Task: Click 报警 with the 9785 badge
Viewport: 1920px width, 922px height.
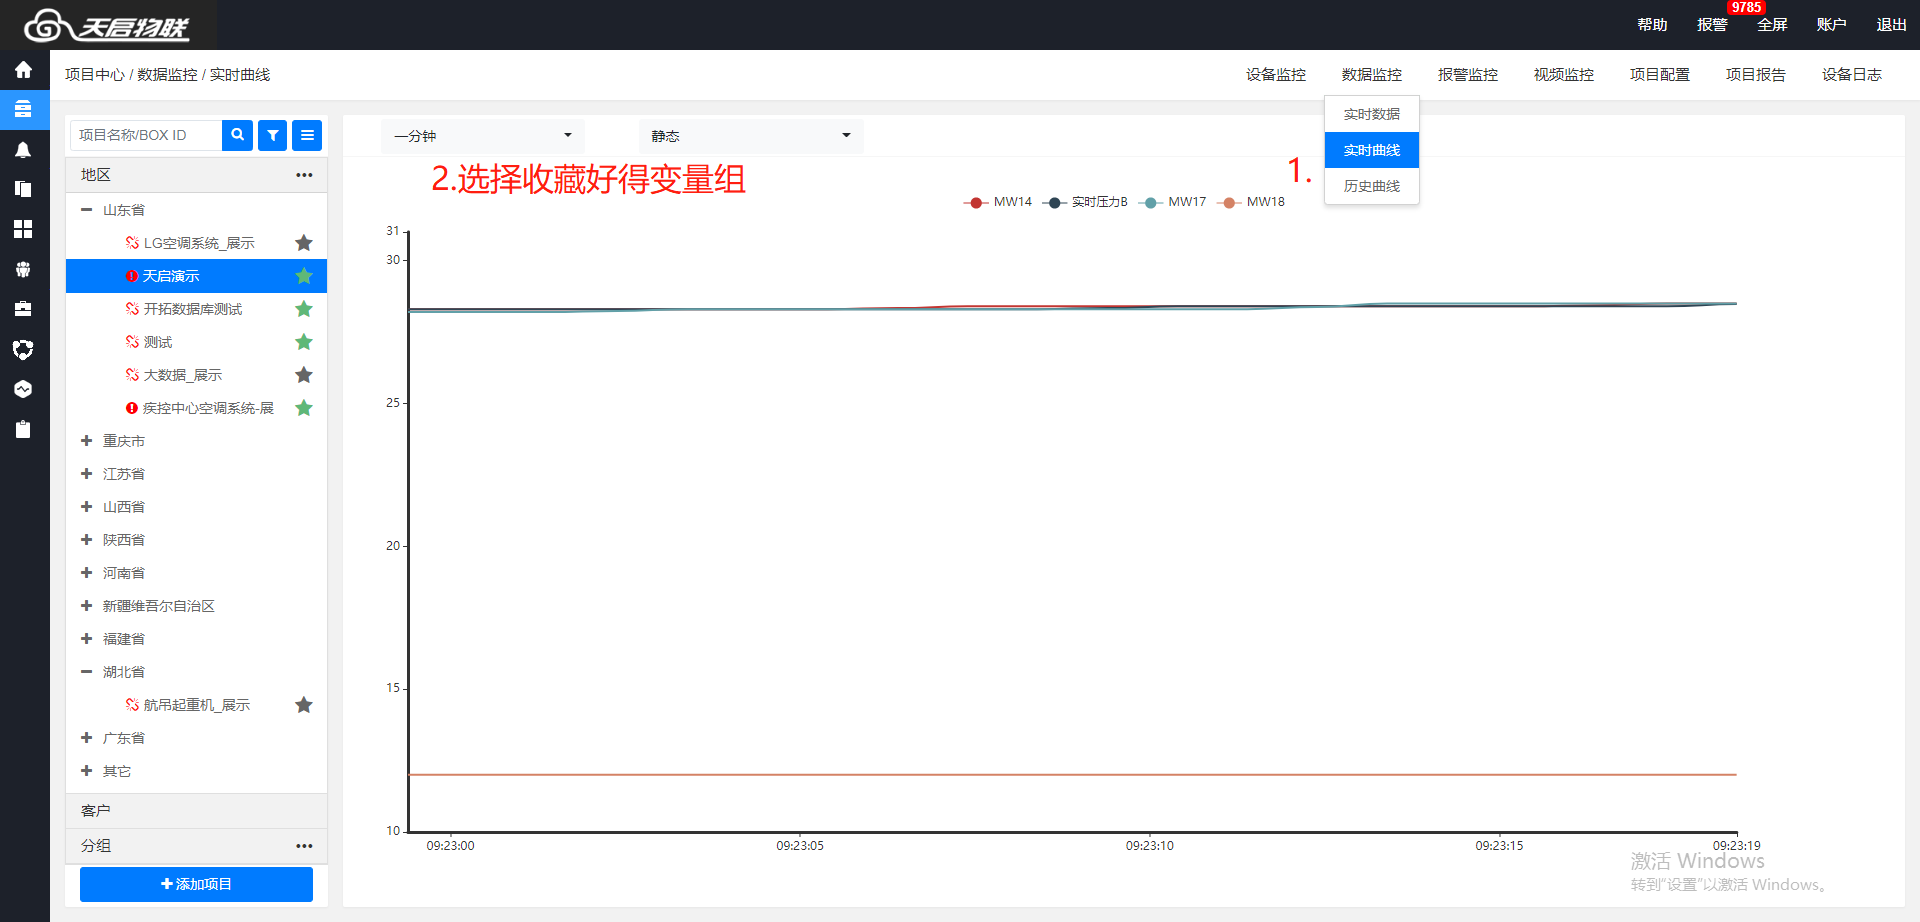Action: (1712, 25)
